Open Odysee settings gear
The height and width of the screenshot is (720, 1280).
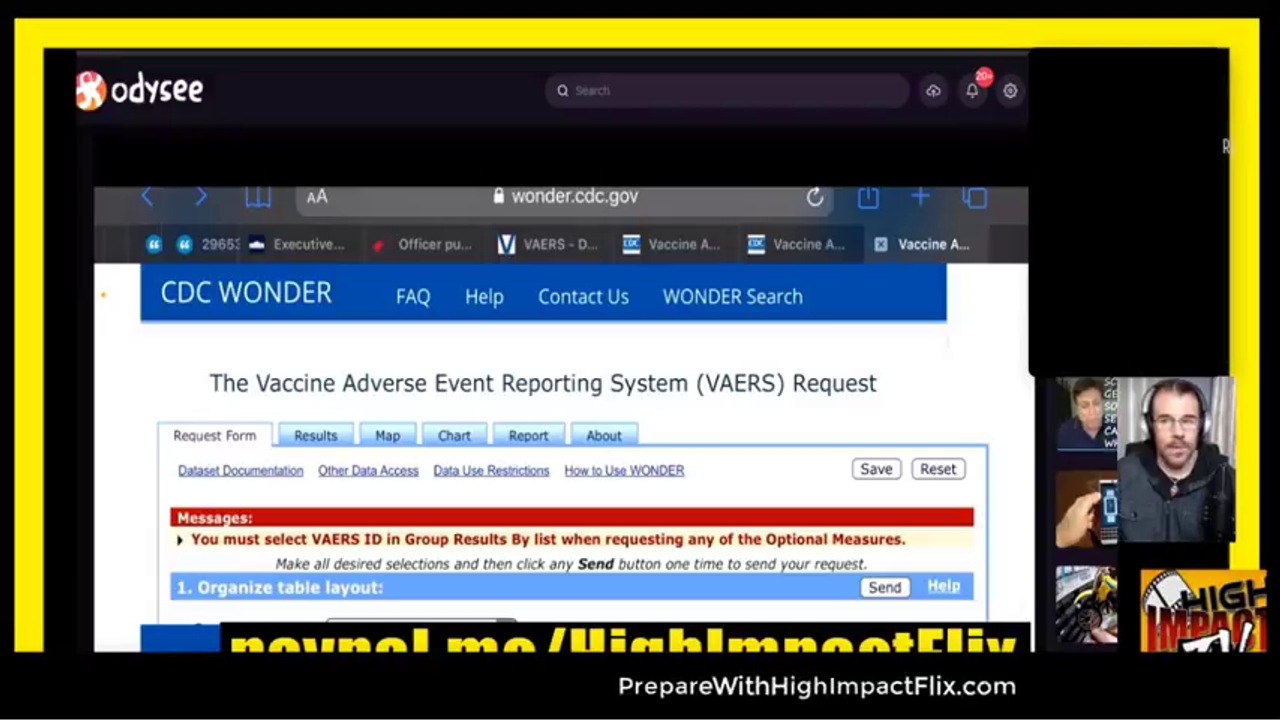tap(1010, 91)
